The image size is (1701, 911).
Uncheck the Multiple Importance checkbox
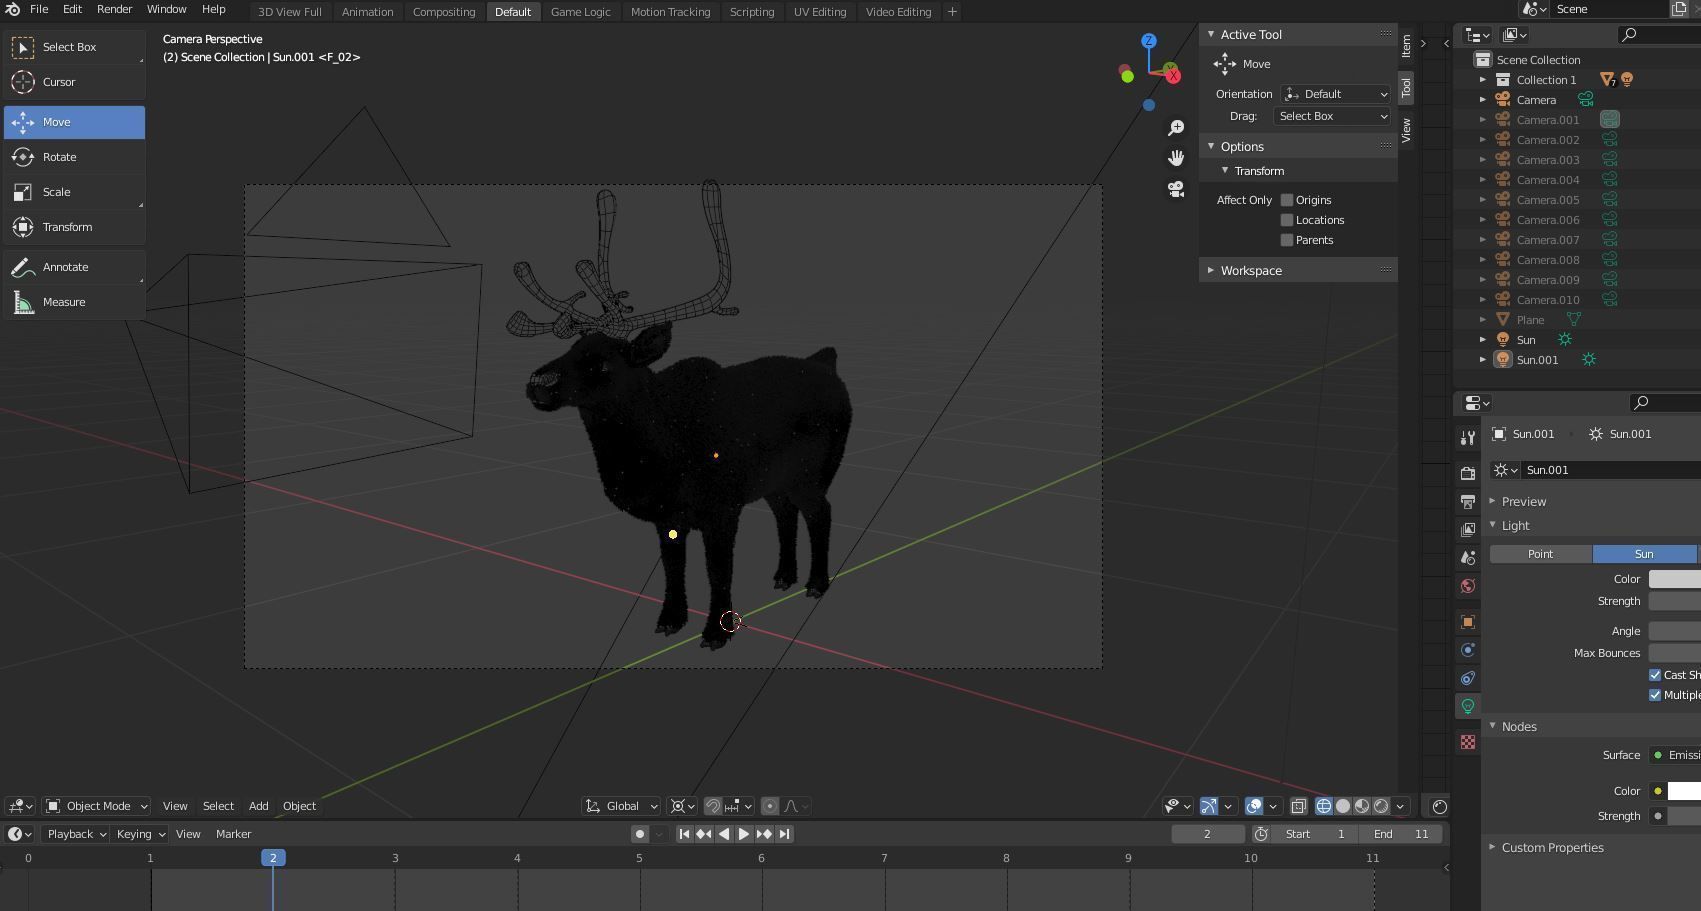point(1655,695)
